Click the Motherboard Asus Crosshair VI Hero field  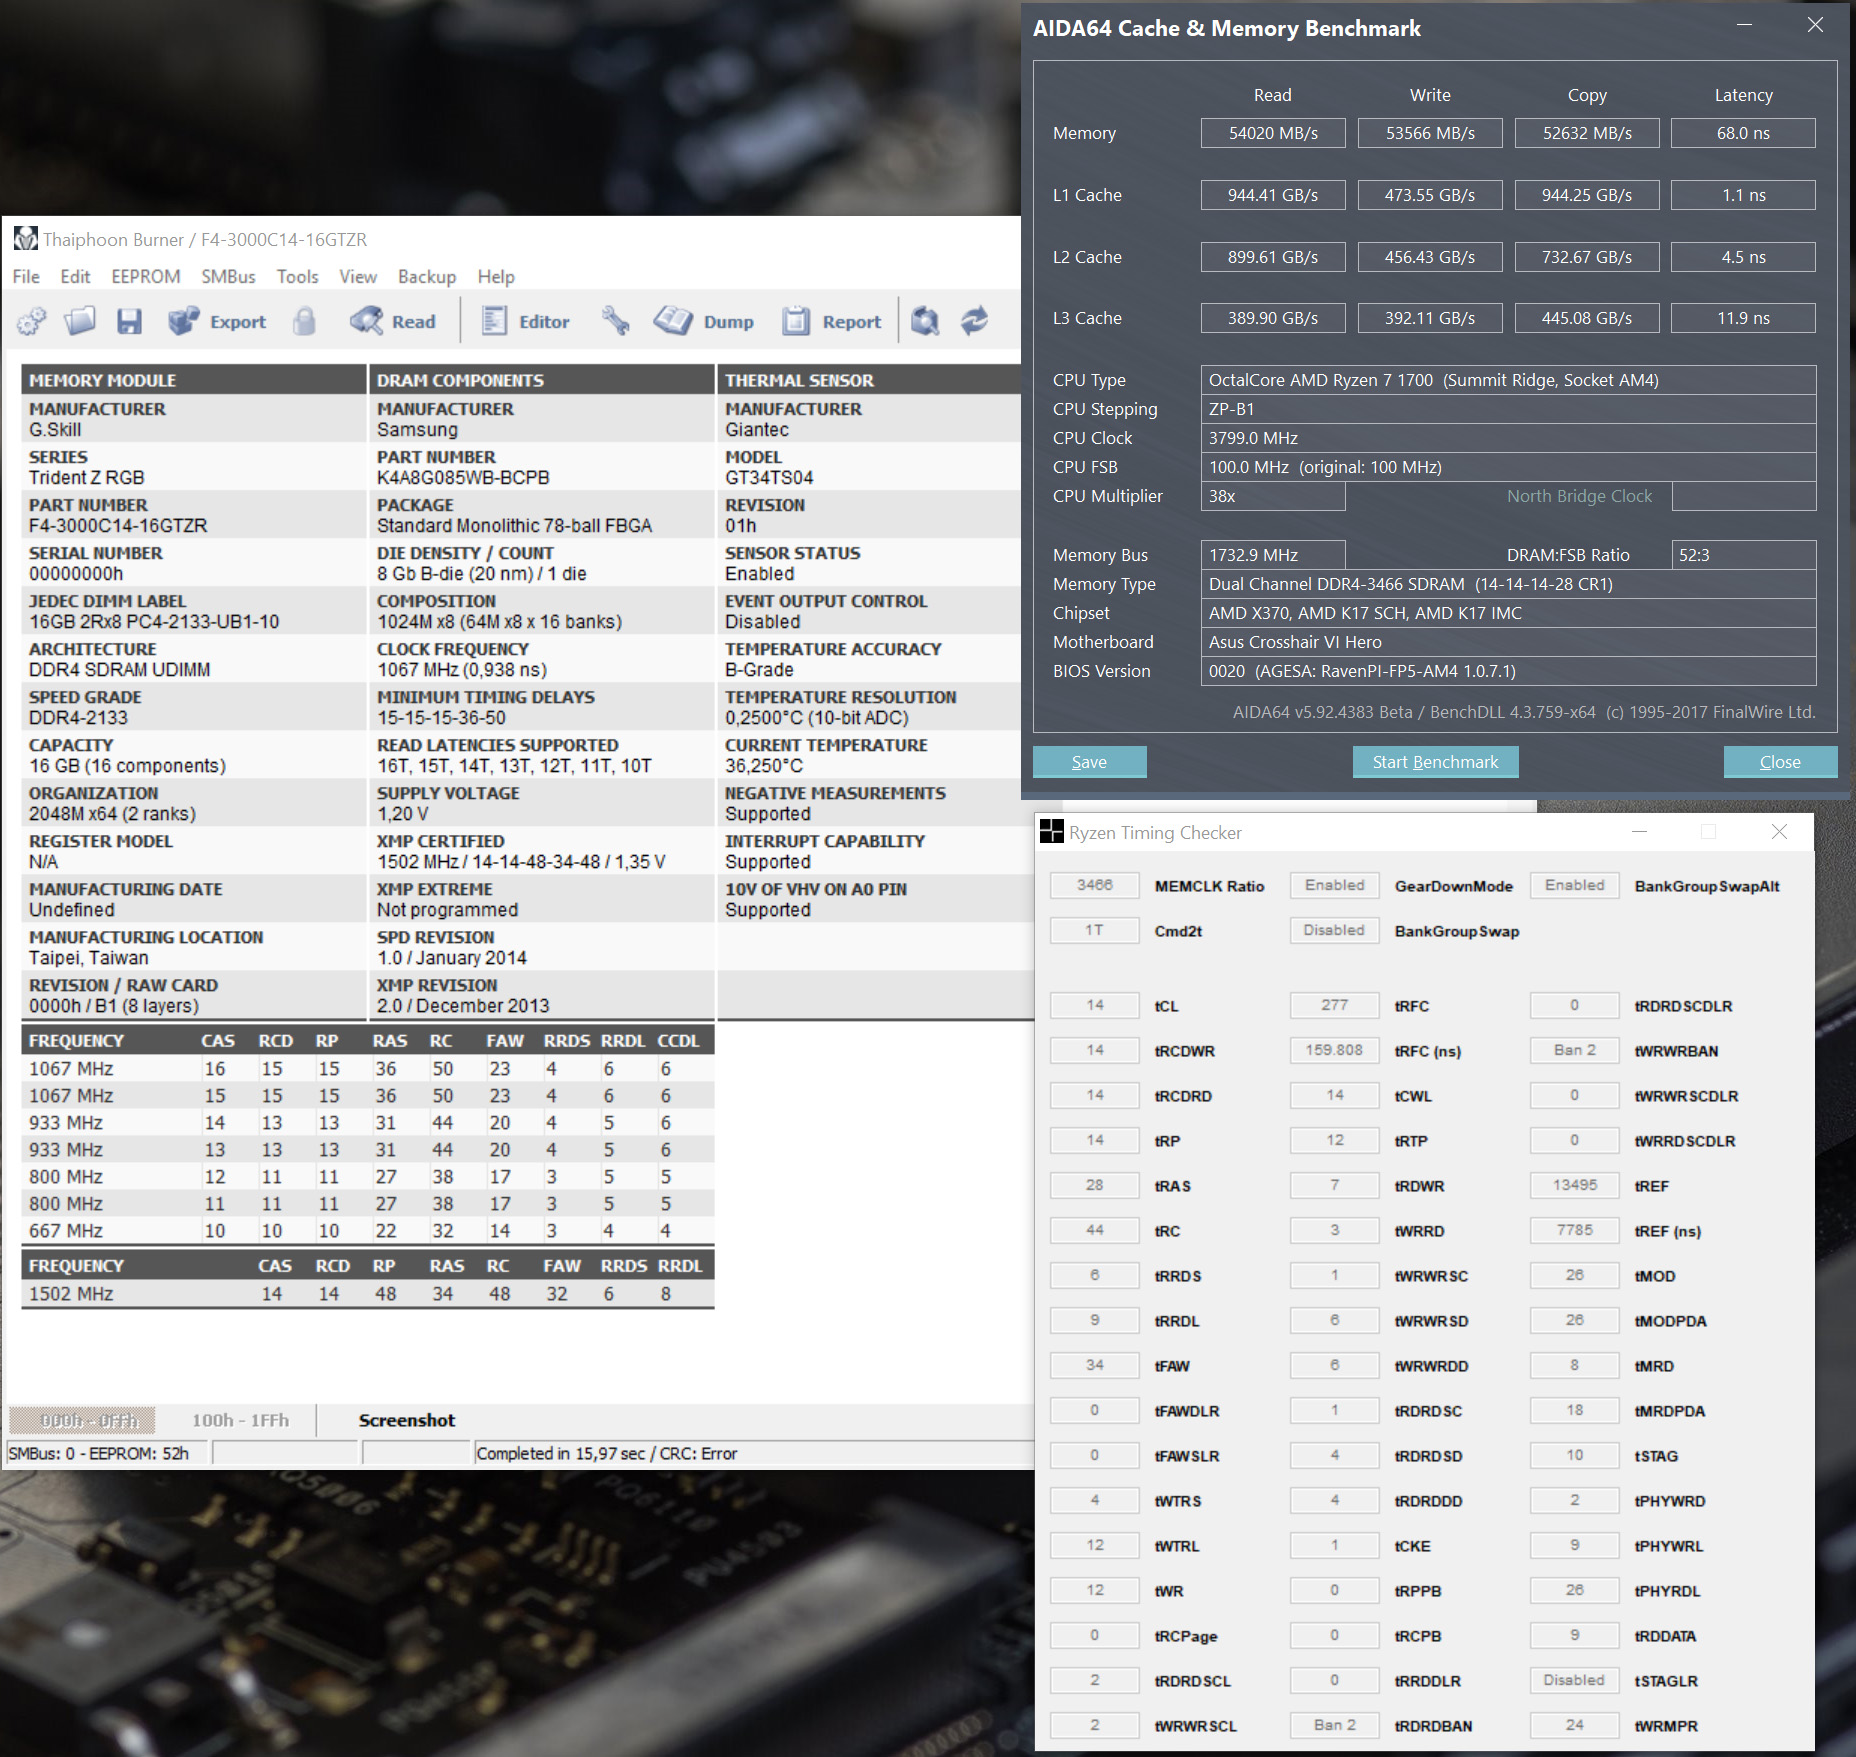click(x=1508, y=642)
